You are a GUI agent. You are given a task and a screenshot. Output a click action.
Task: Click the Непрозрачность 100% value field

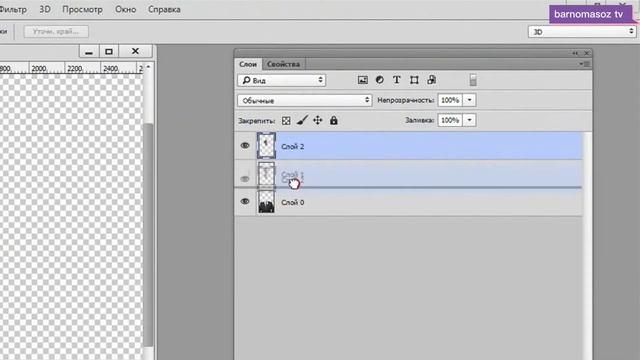(x=450, y=100)
